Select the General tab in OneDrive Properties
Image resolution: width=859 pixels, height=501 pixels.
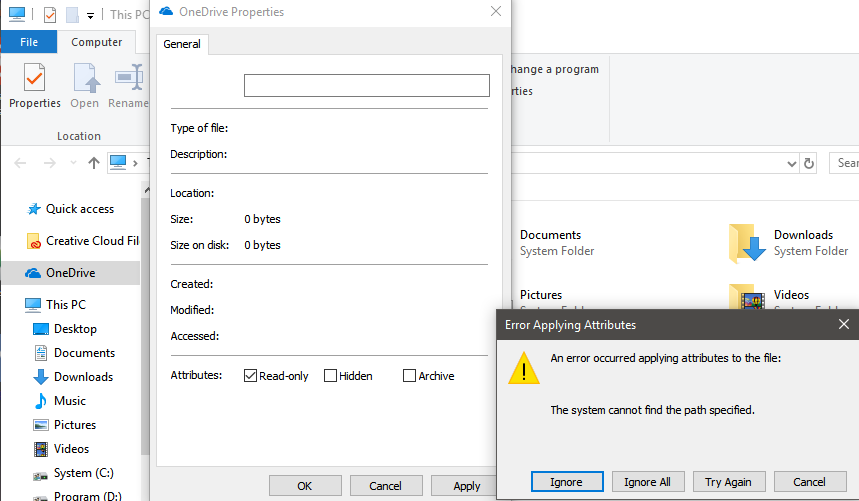pos(182,44)
